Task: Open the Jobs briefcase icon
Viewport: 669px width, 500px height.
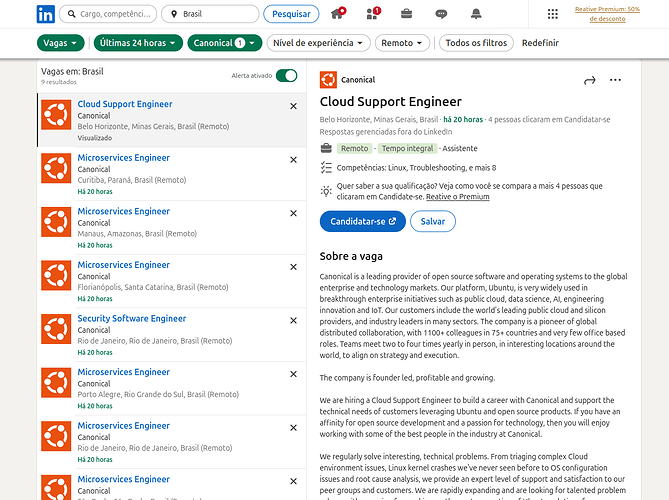Action: coord(407,14)
